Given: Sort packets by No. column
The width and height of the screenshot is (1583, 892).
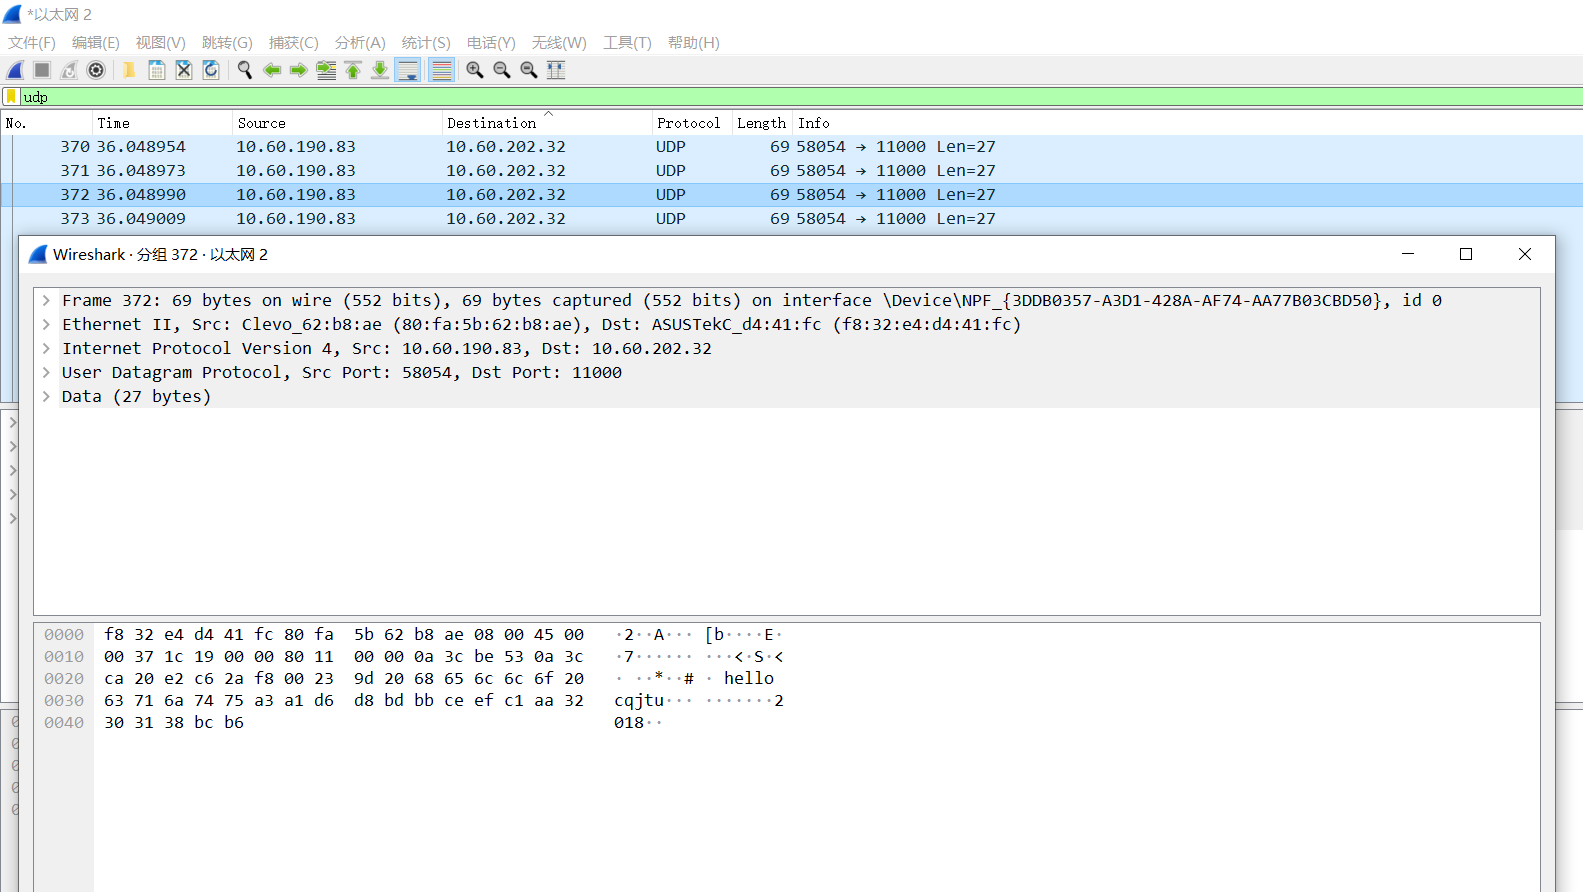Looking at the screenshot, I should [x=47, y=123].
